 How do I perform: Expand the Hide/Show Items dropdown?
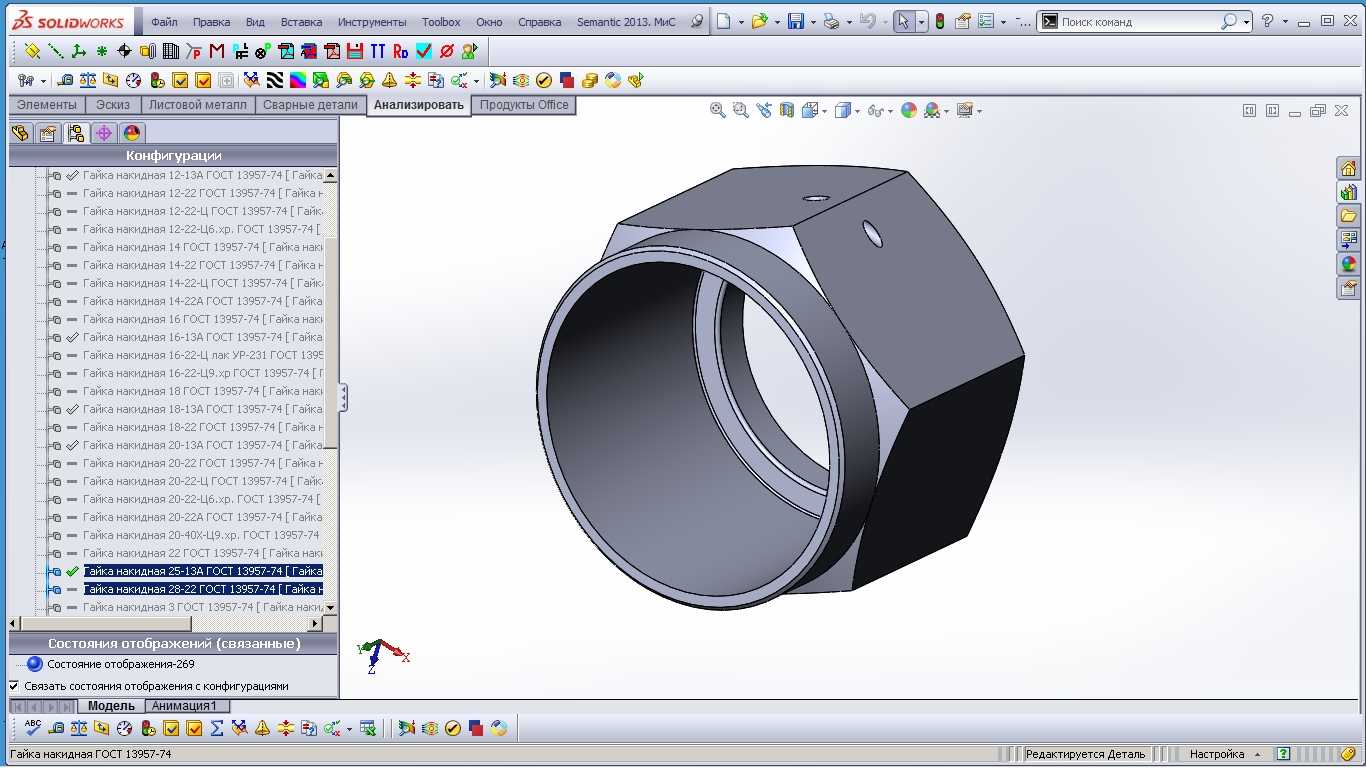pyautogui.click(x=889, y=111)
